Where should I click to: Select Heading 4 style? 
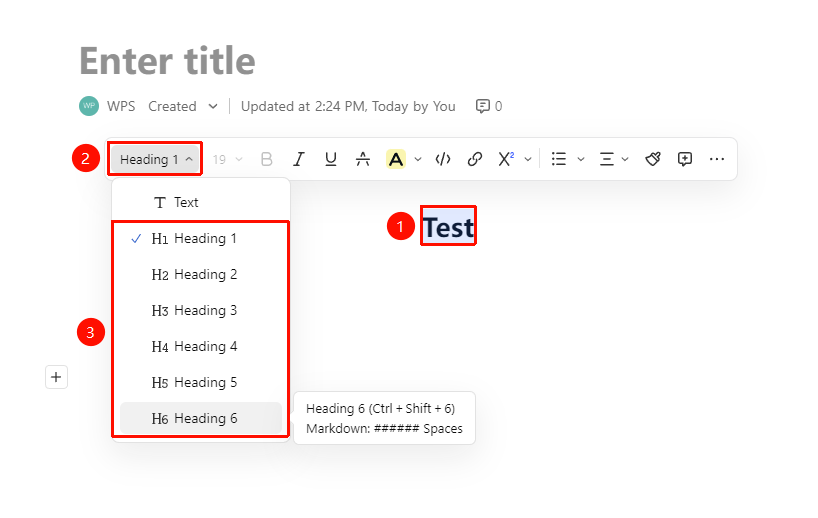pos(201,346)
